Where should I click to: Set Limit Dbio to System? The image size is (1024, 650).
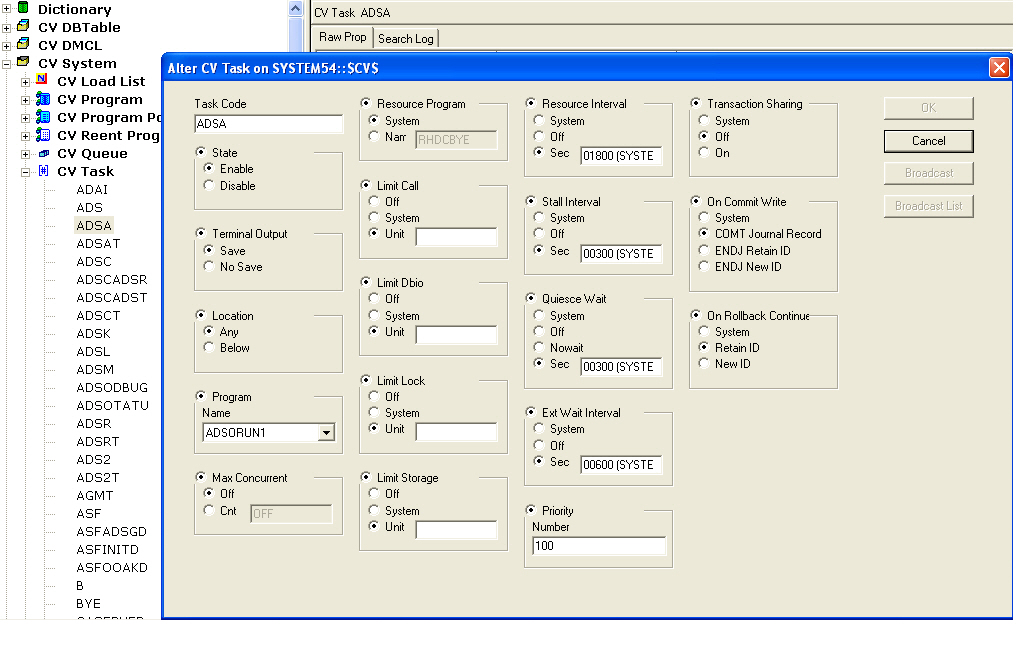tap(374, 316)
